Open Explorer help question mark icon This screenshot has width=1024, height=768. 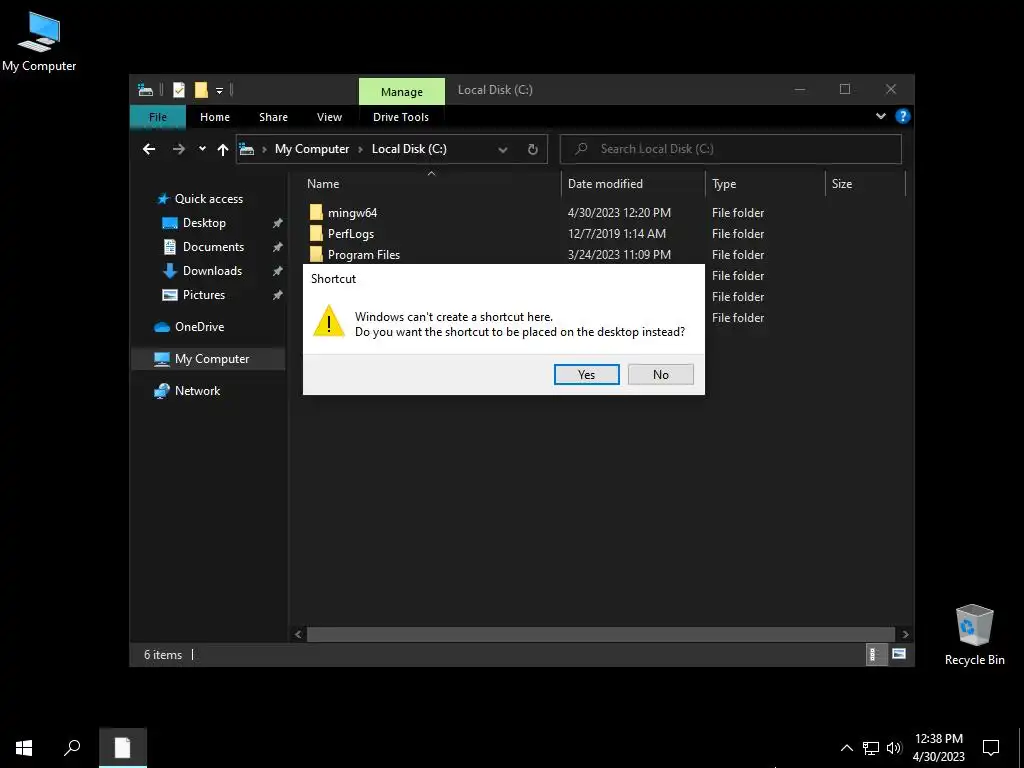click(903, 116)
